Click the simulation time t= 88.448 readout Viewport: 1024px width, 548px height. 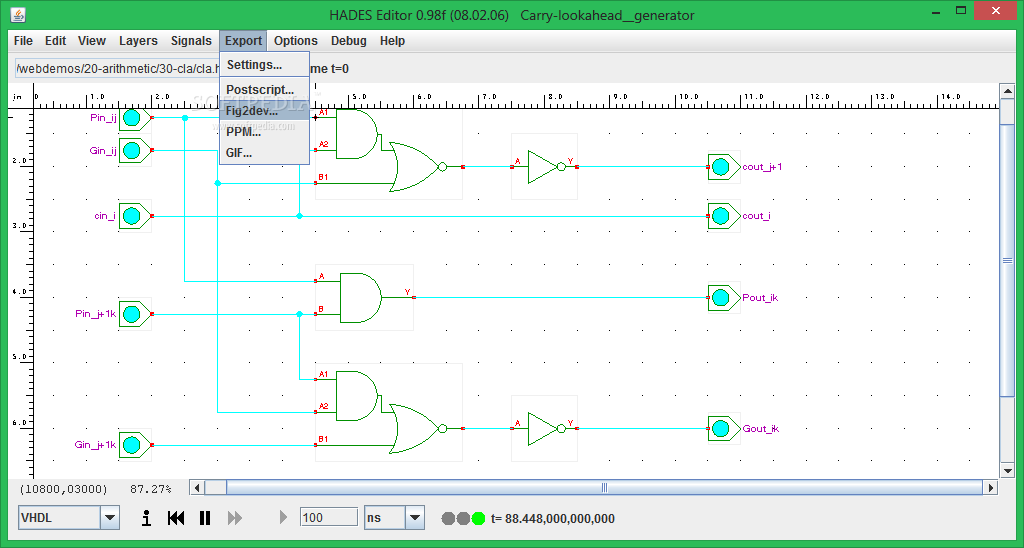click(x=552, y=519)
